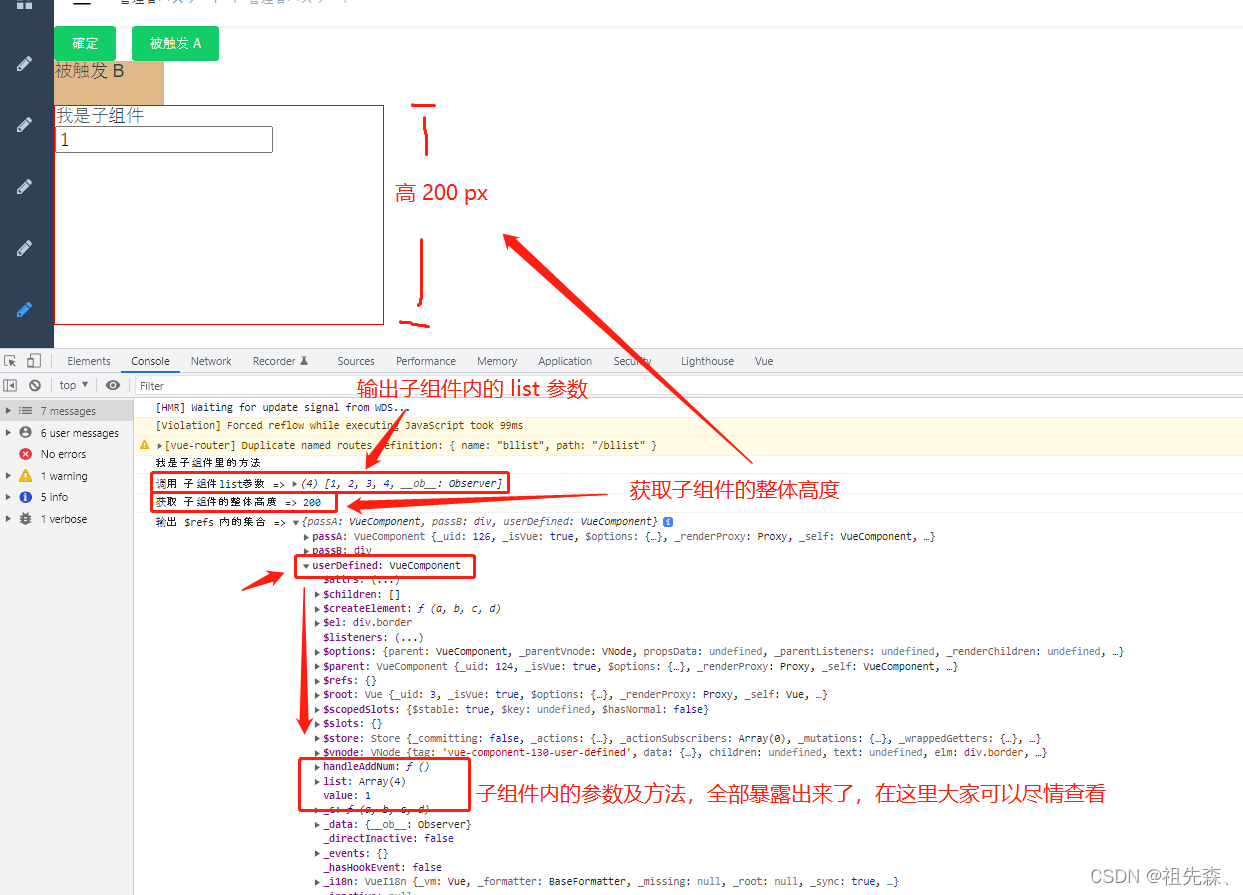Viewport: 1243px width, 895px height.
Task: Switch to the Sources tab
Action: tap(356, 361)
